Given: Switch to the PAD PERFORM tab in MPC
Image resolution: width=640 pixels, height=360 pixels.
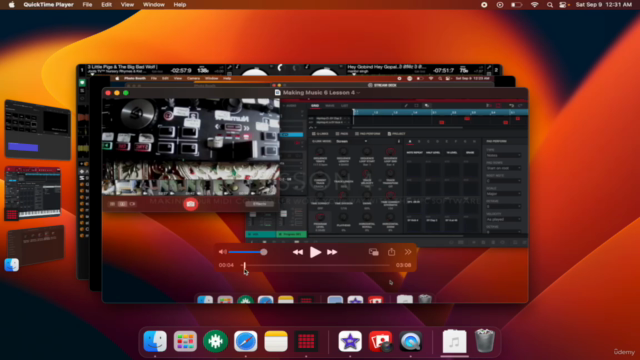Looking at the screenshot, I should coord(368,134).
